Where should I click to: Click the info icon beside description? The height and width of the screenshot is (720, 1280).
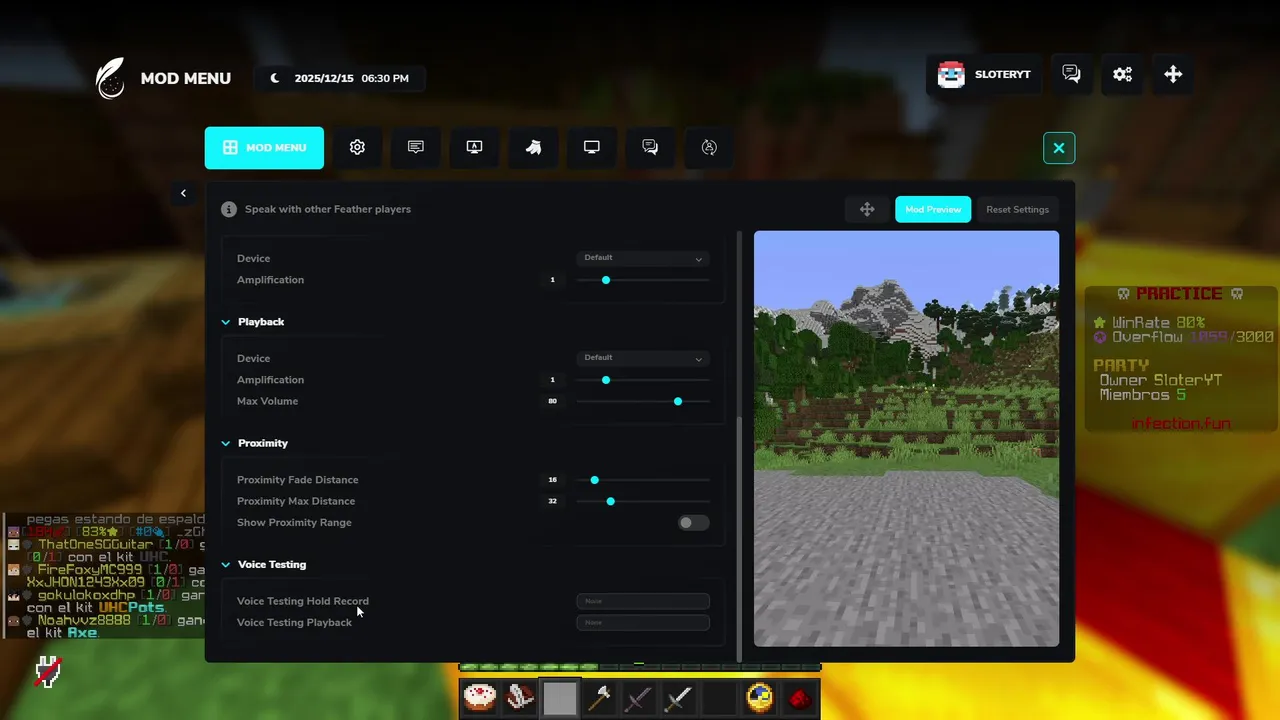pyautogui.click(x=229, y=209)
